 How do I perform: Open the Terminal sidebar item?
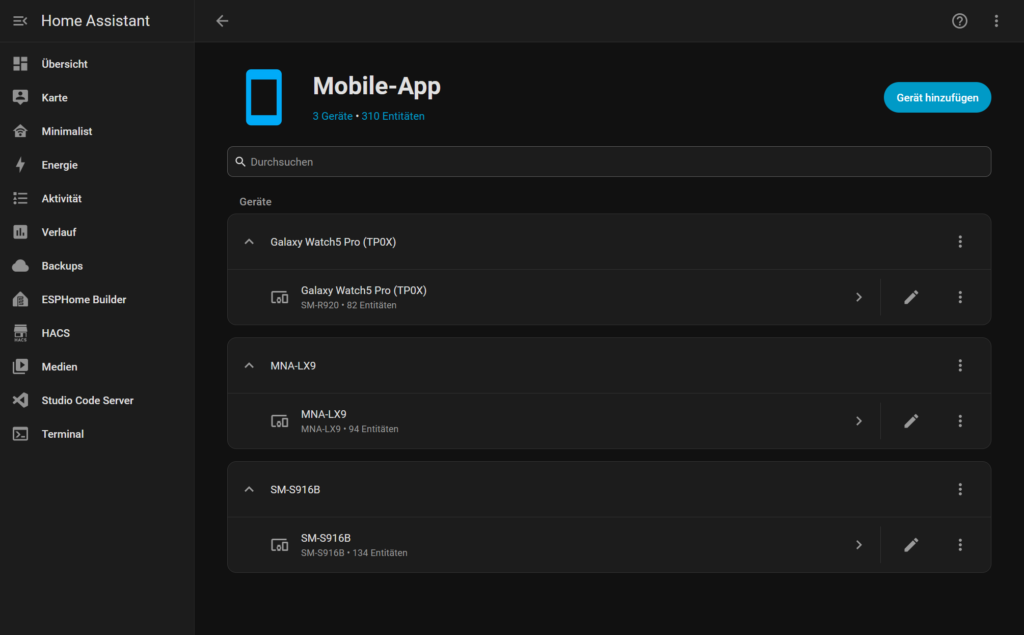pyautogui.click(x=97, y=434)
